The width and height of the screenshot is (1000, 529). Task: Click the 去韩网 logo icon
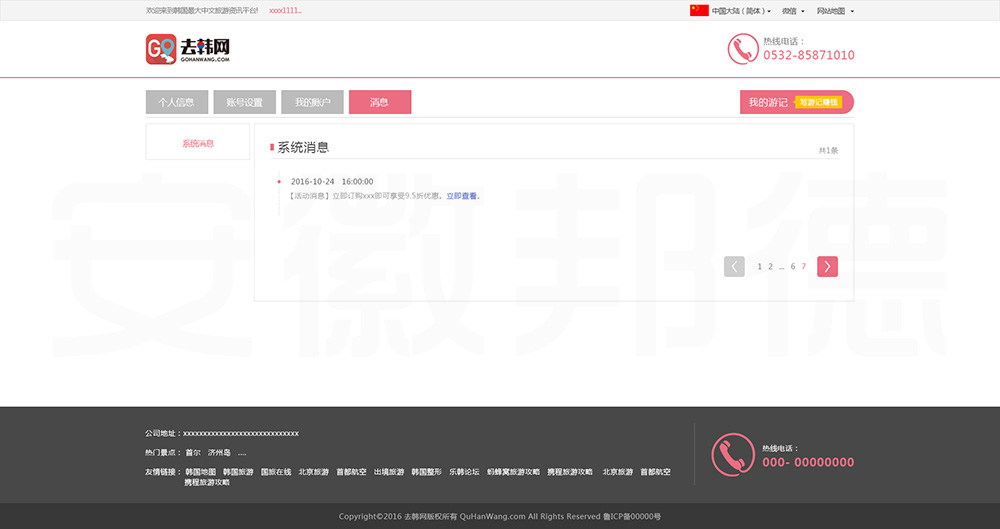point(161,49)
